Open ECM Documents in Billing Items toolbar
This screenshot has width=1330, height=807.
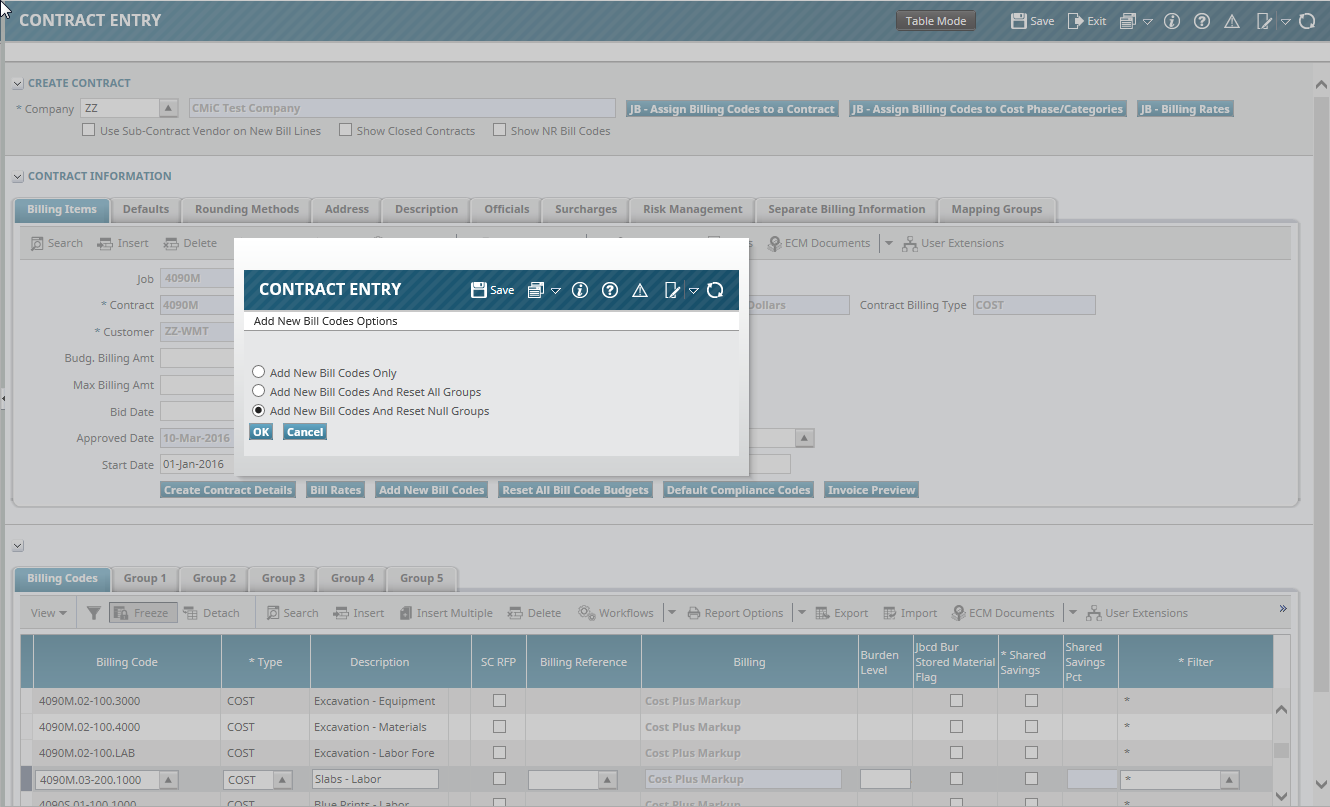tap(820, 243)
